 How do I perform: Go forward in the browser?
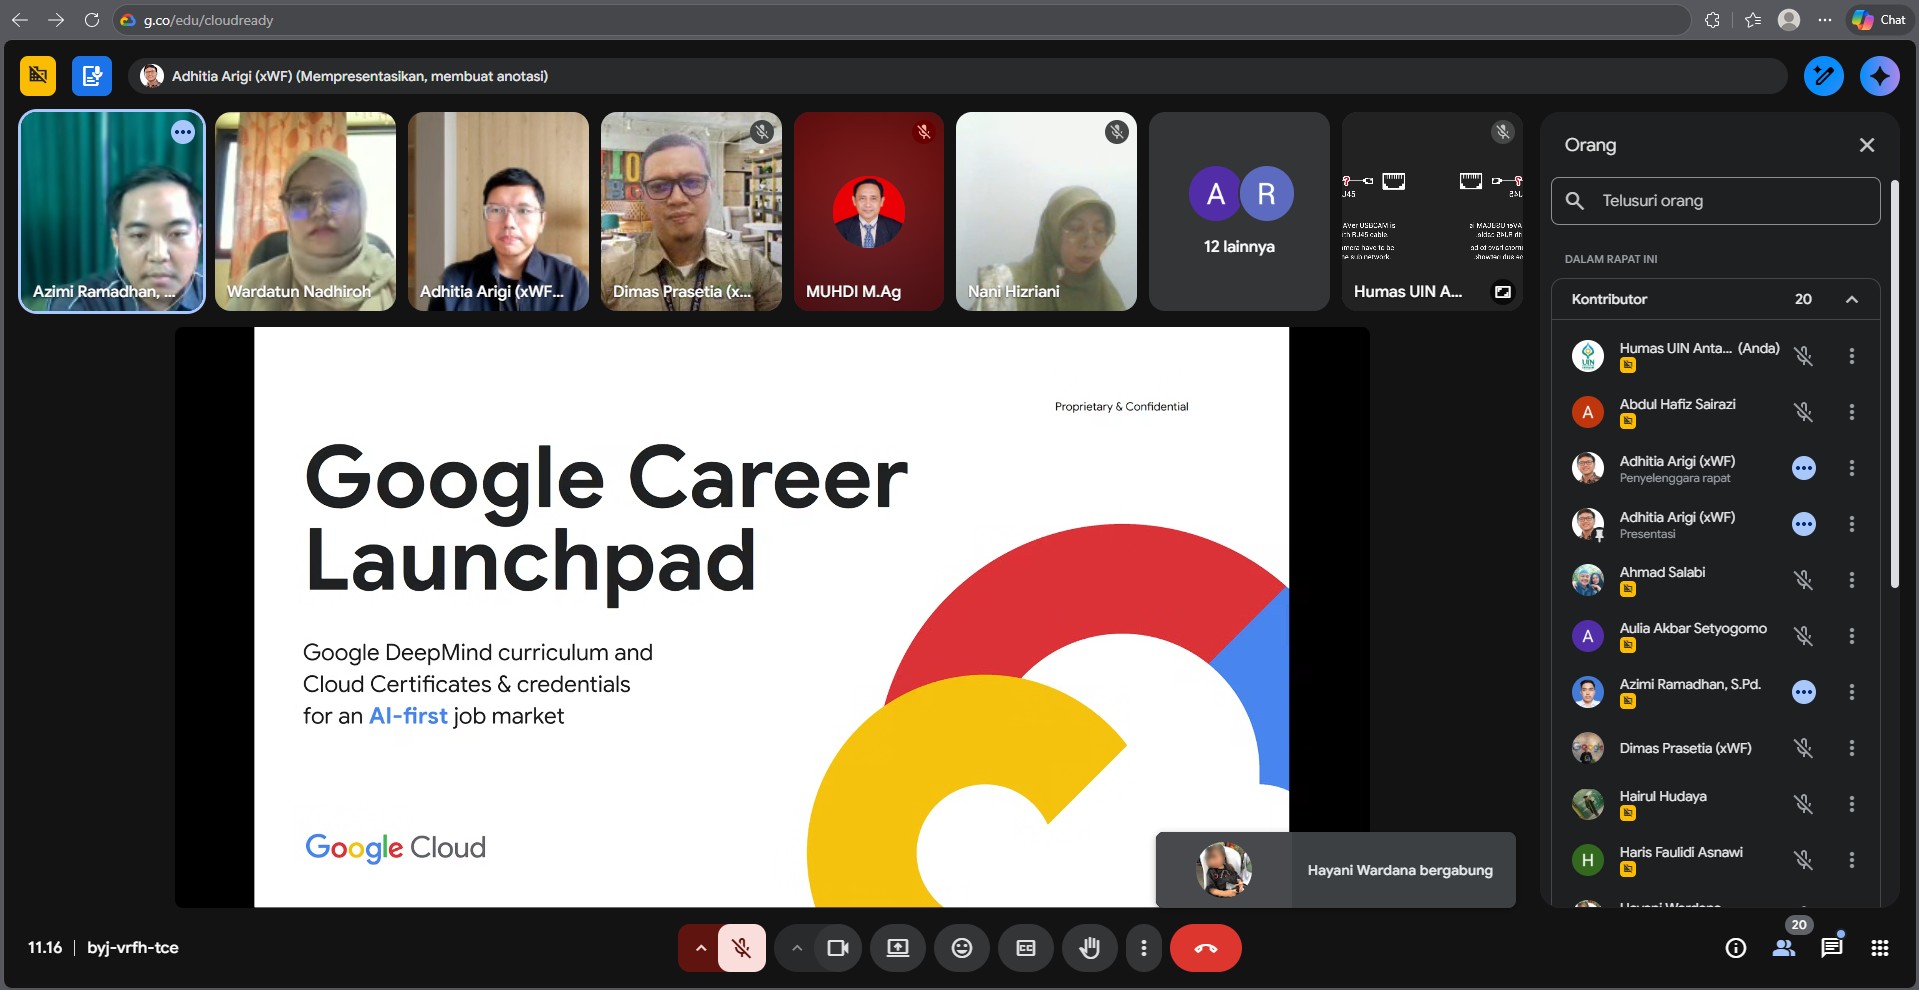(x=56, y=20)
